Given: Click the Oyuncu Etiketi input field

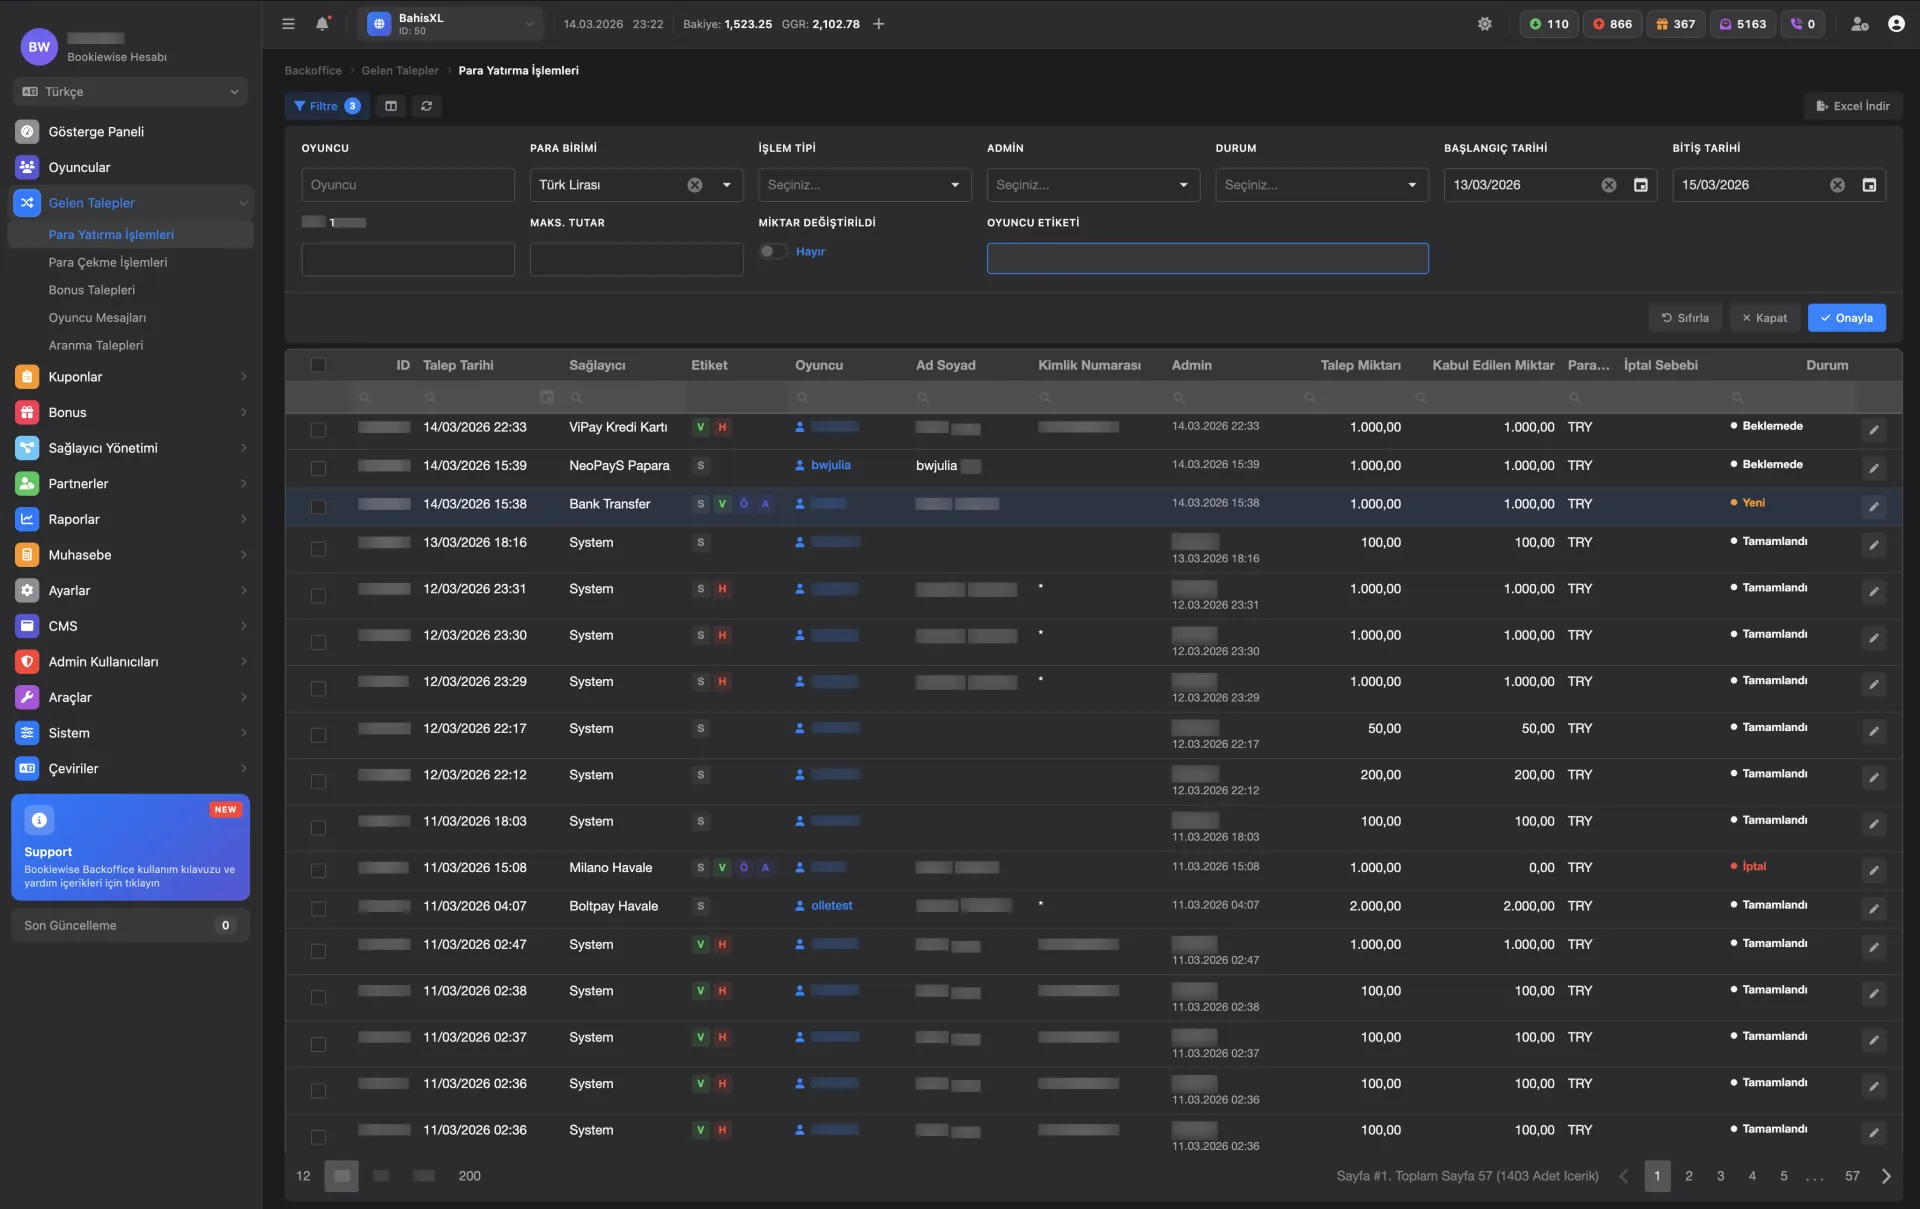Looking at the screenshot, I should 1207,259.
